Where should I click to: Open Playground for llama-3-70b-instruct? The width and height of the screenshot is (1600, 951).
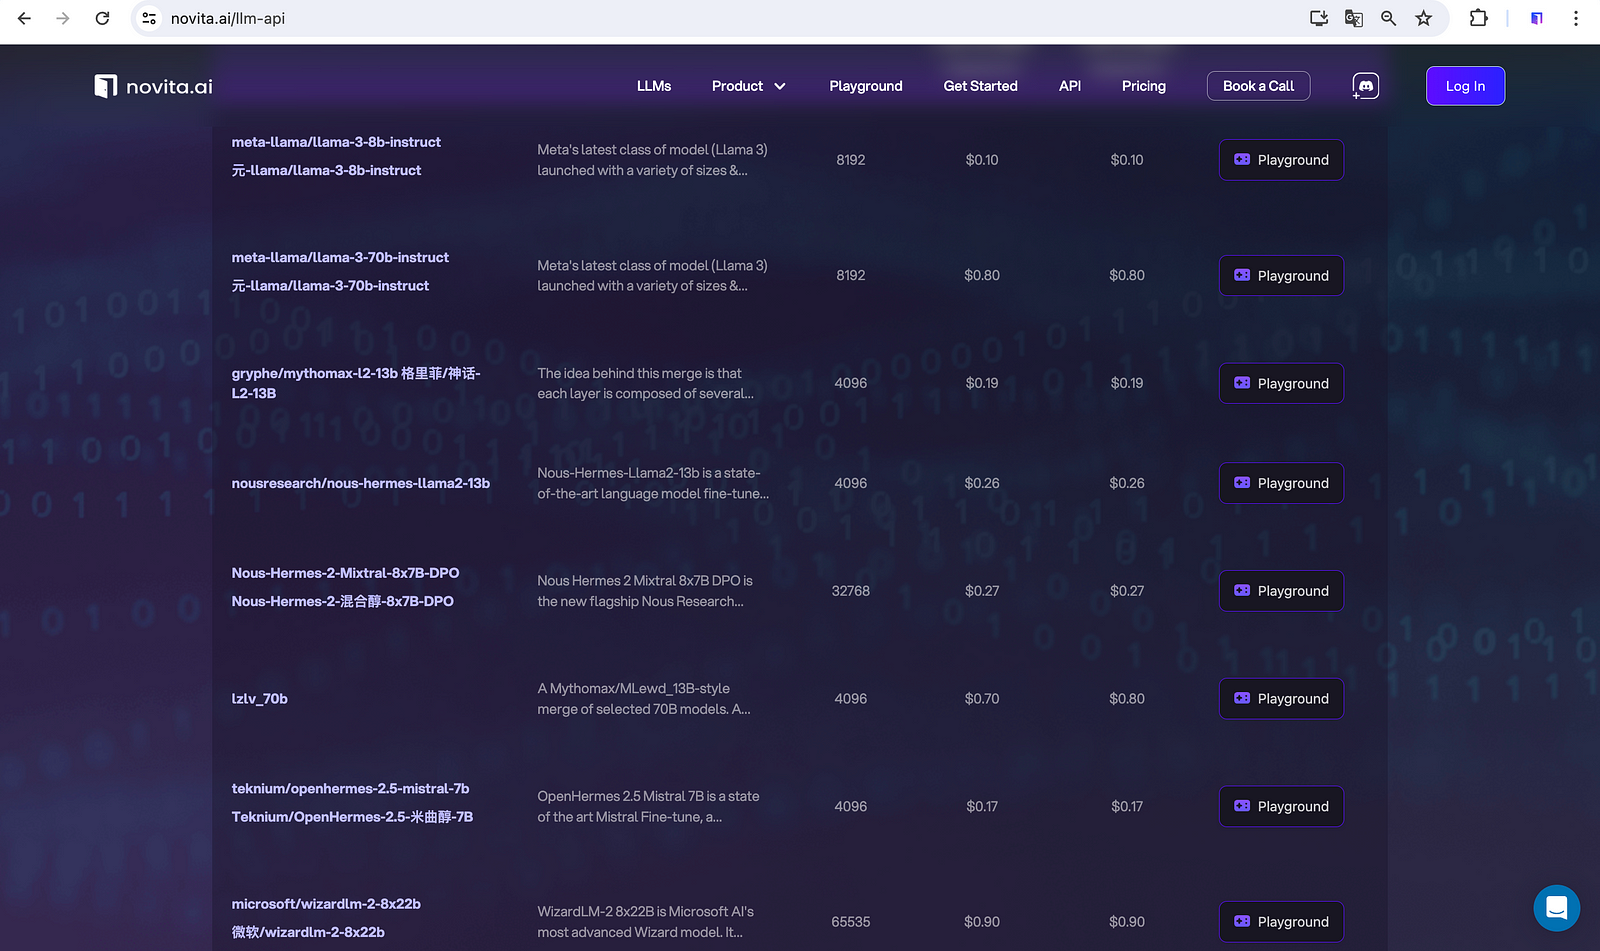point(1281,276)
